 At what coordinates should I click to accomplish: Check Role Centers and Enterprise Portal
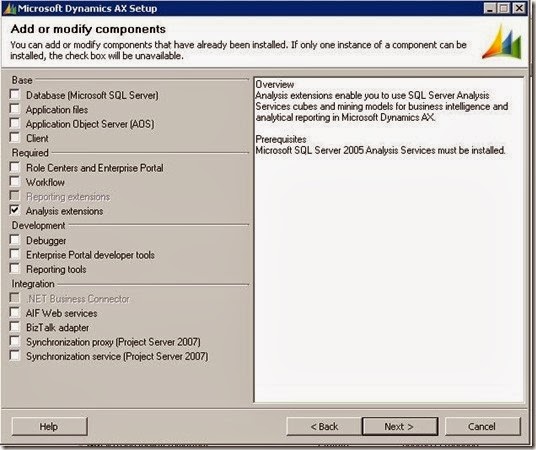pyautogui.click(x=15, y=168)
